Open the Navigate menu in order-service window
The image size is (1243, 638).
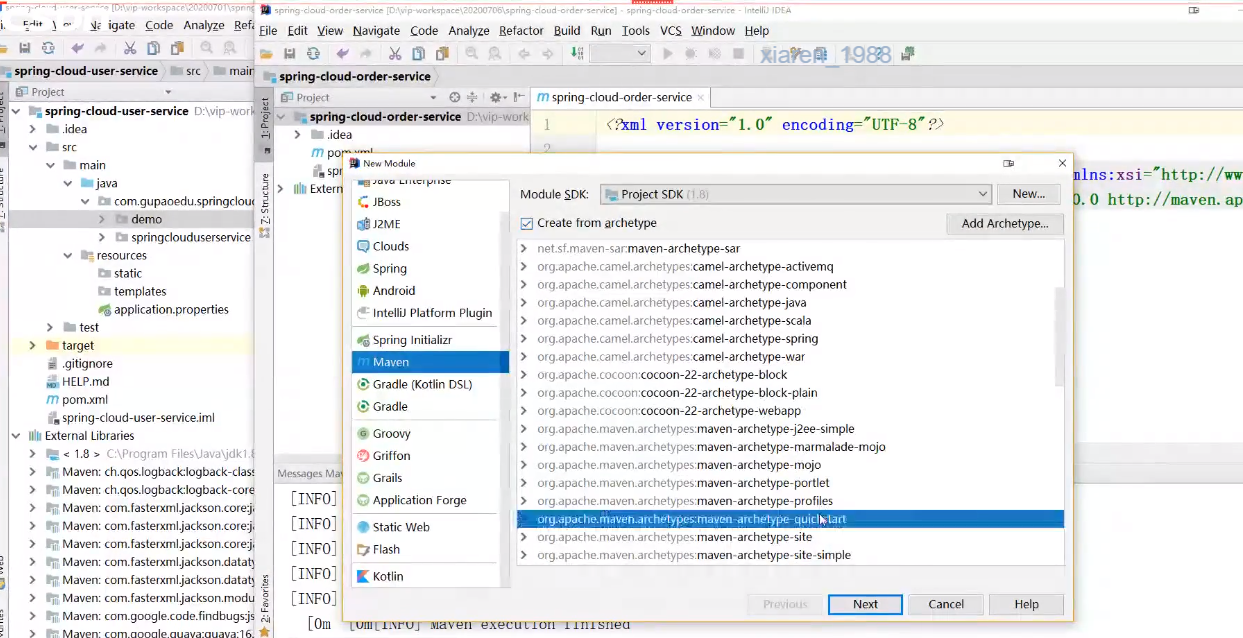tap(376, 31)
